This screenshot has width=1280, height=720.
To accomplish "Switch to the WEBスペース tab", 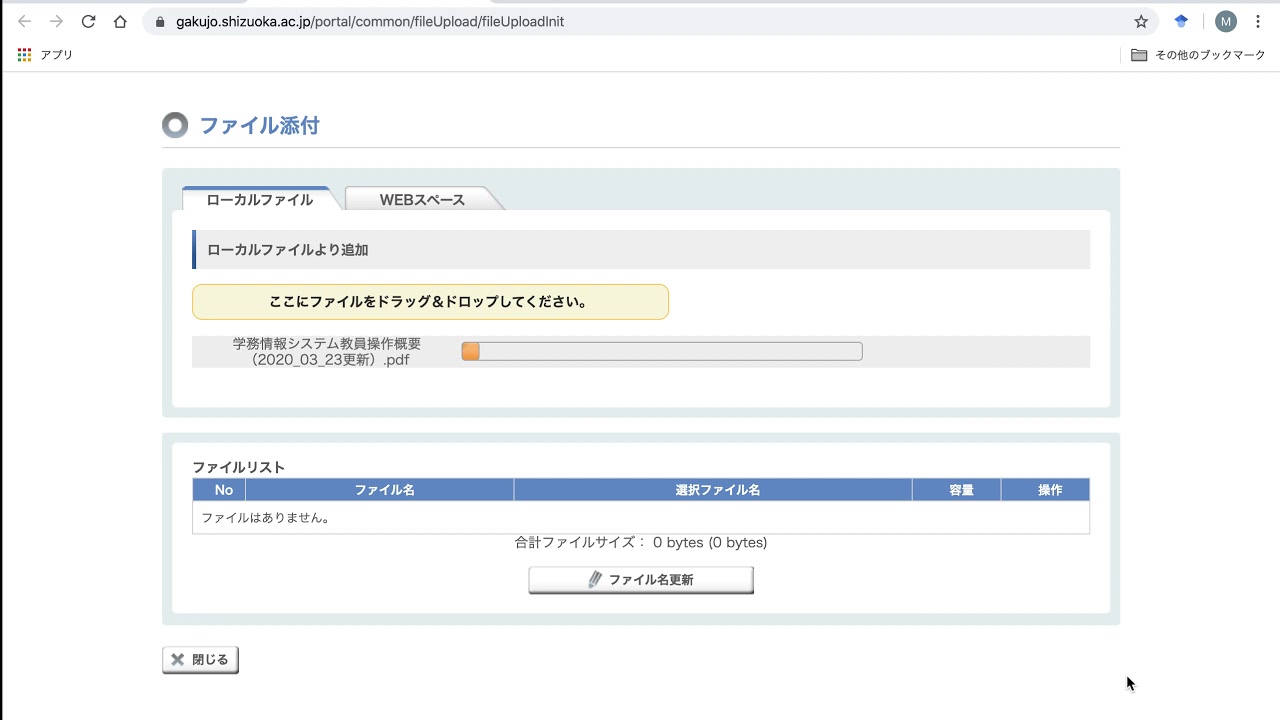I will (x=422, y=199).
